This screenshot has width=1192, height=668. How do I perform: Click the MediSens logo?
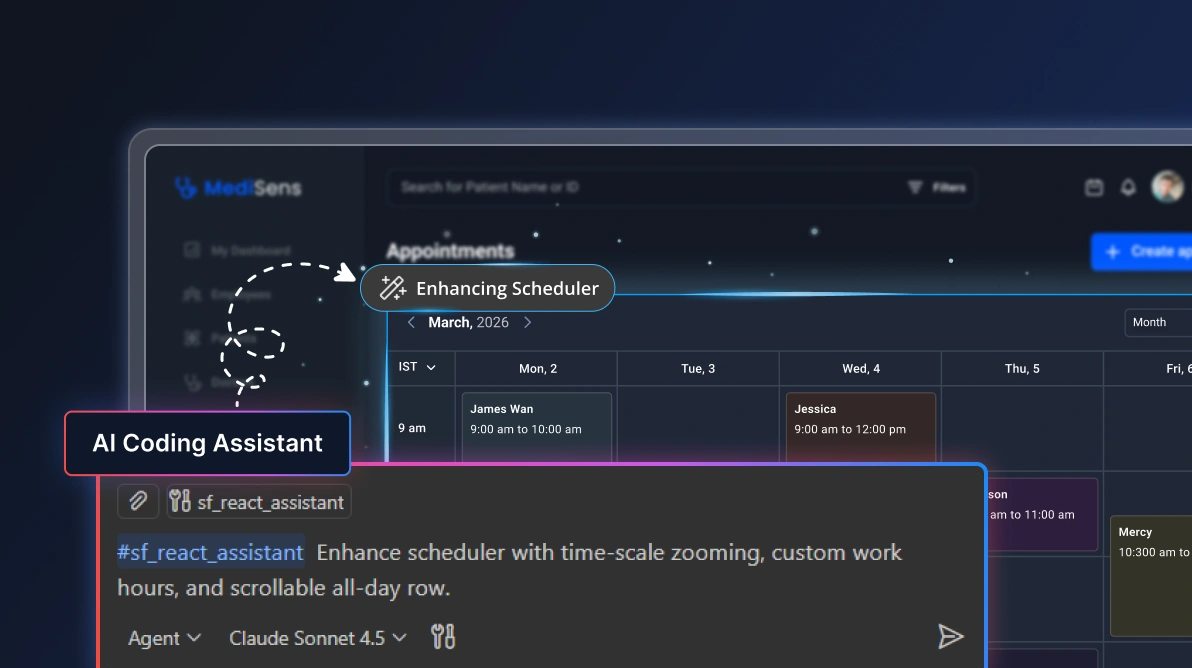tap(238, 187)
